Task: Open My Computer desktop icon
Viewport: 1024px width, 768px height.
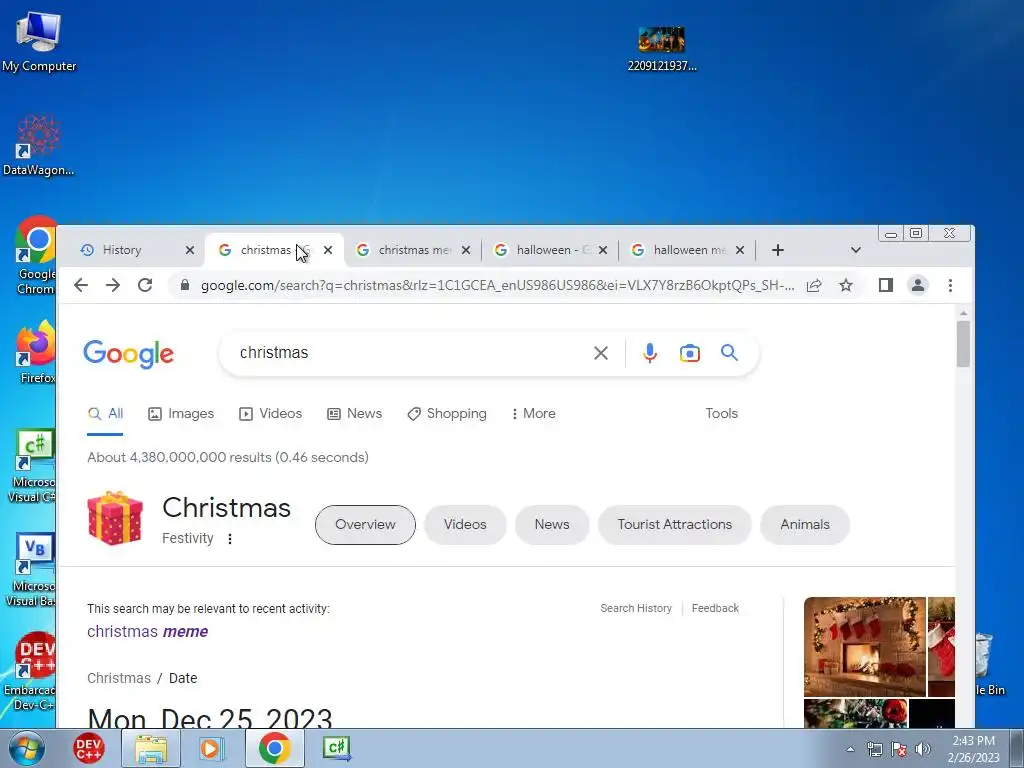Action: (39, 42)
